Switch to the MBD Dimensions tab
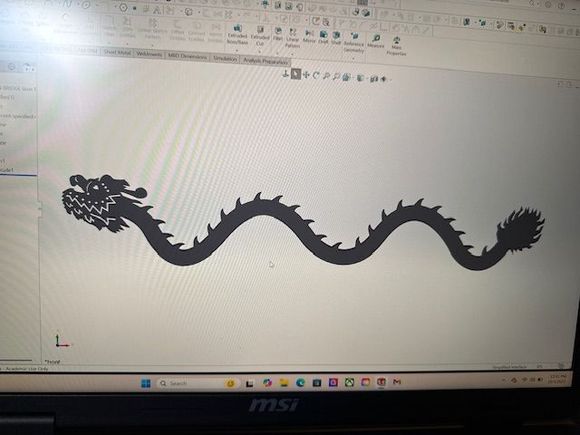Screen dimensions: 580x435 coord(187,56)
